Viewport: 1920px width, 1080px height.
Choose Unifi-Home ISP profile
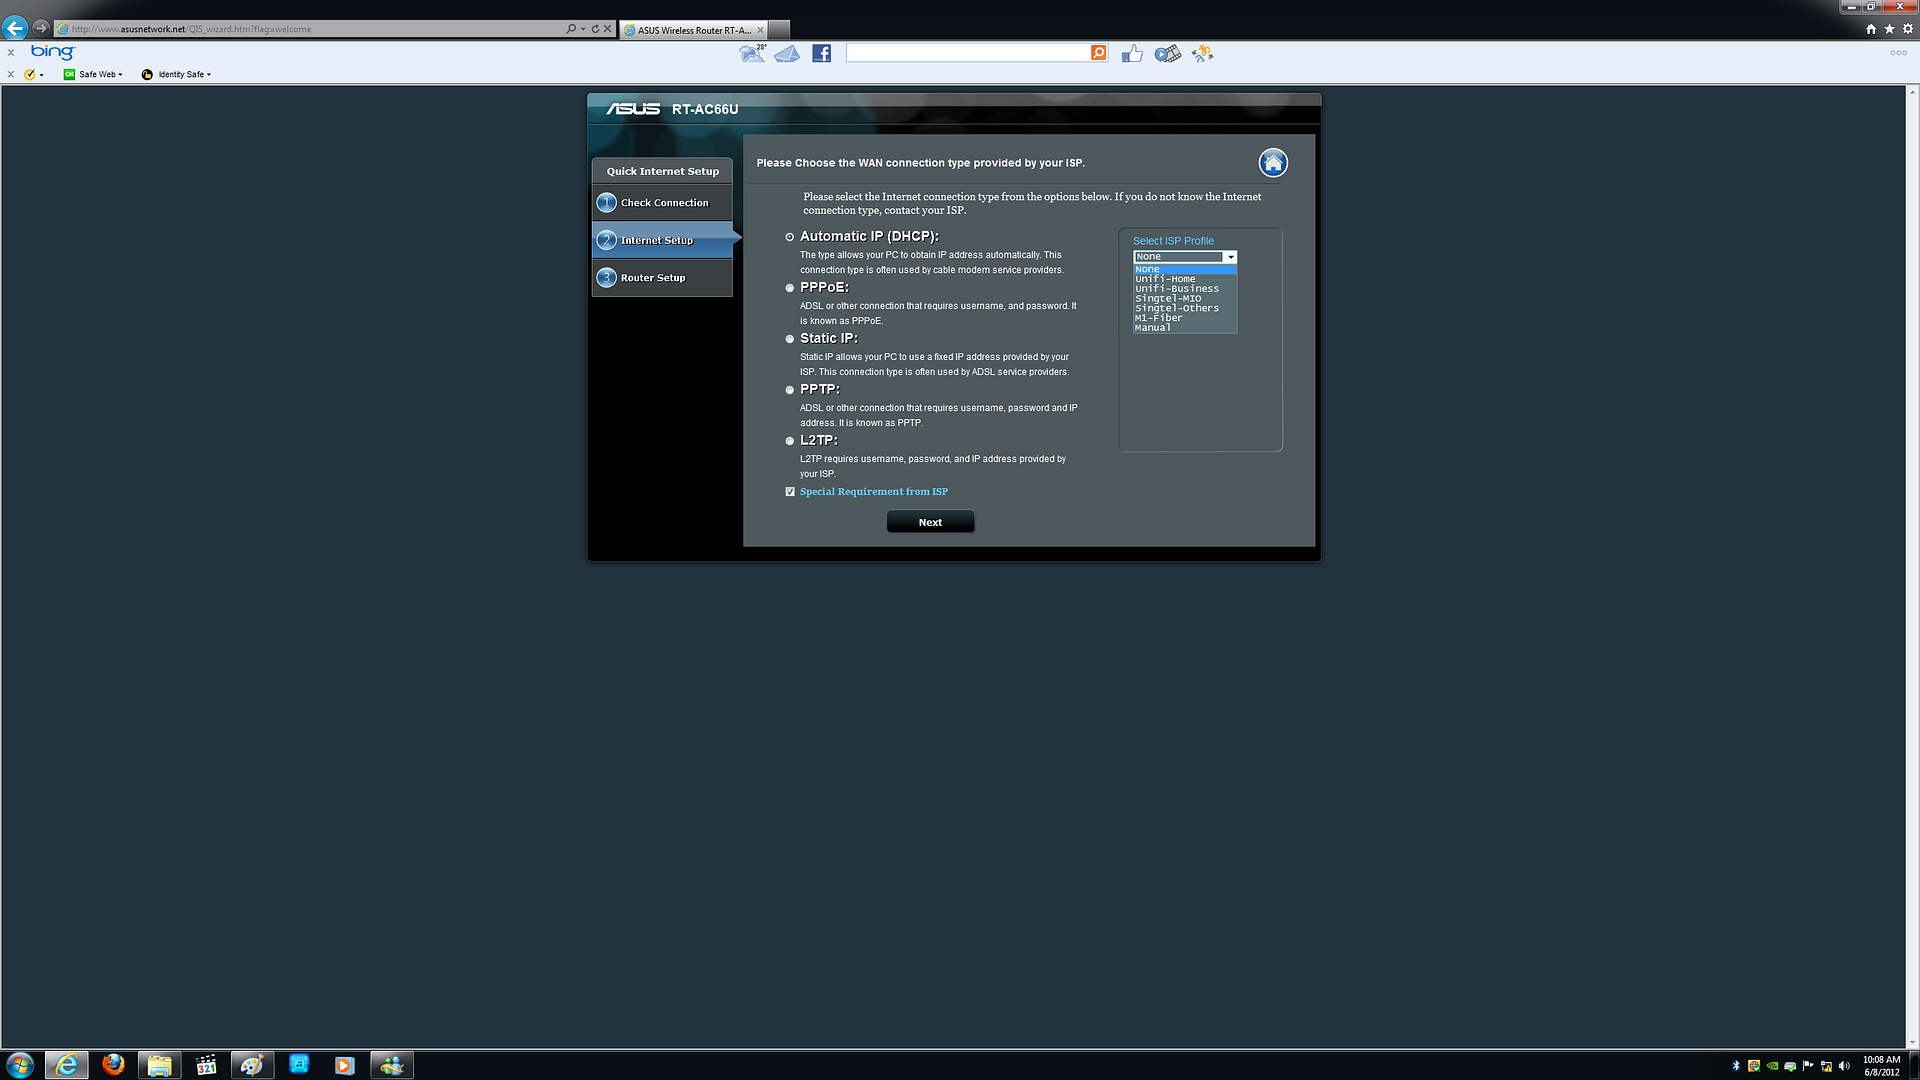tap(1185, 279)
